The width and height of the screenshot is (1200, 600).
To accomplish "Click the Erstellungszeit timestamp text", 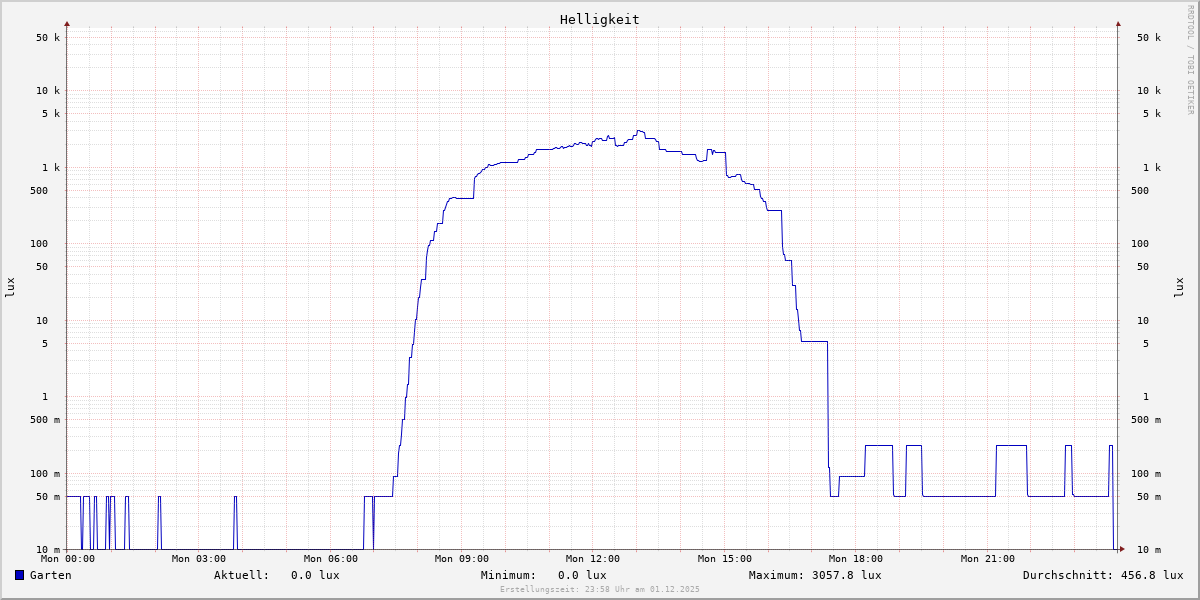I will 599,589.
